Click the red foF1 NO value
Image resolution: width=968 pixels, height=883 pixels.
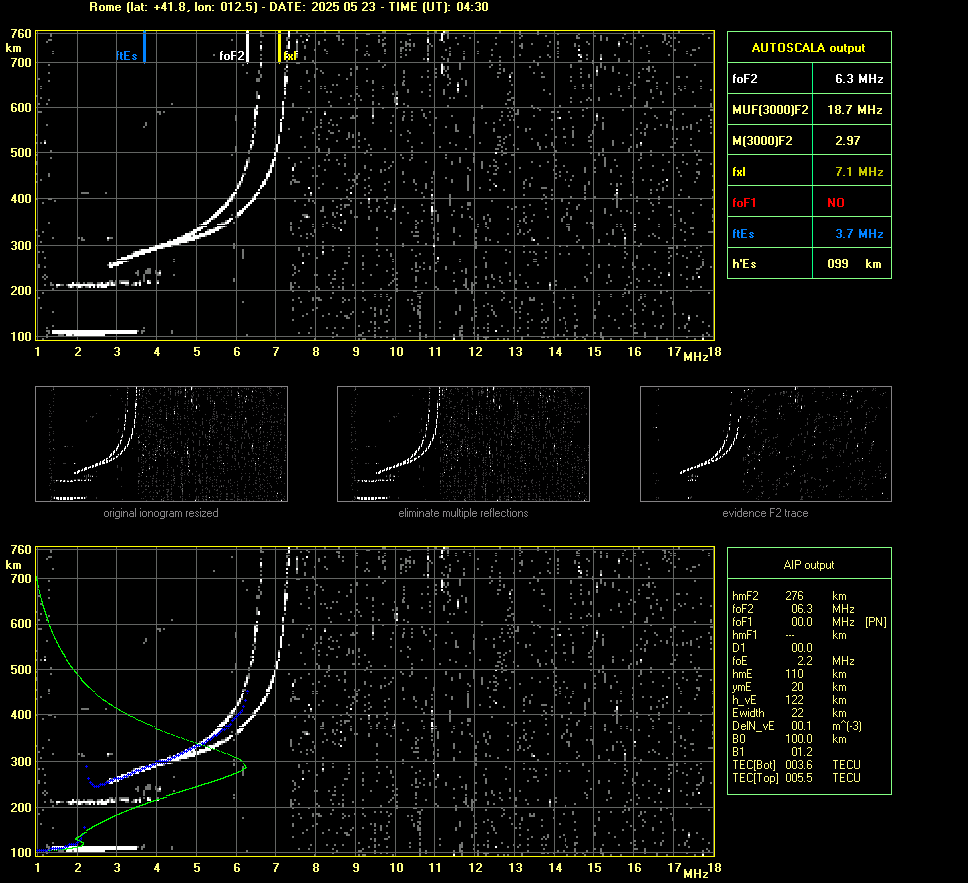point(836,203)
